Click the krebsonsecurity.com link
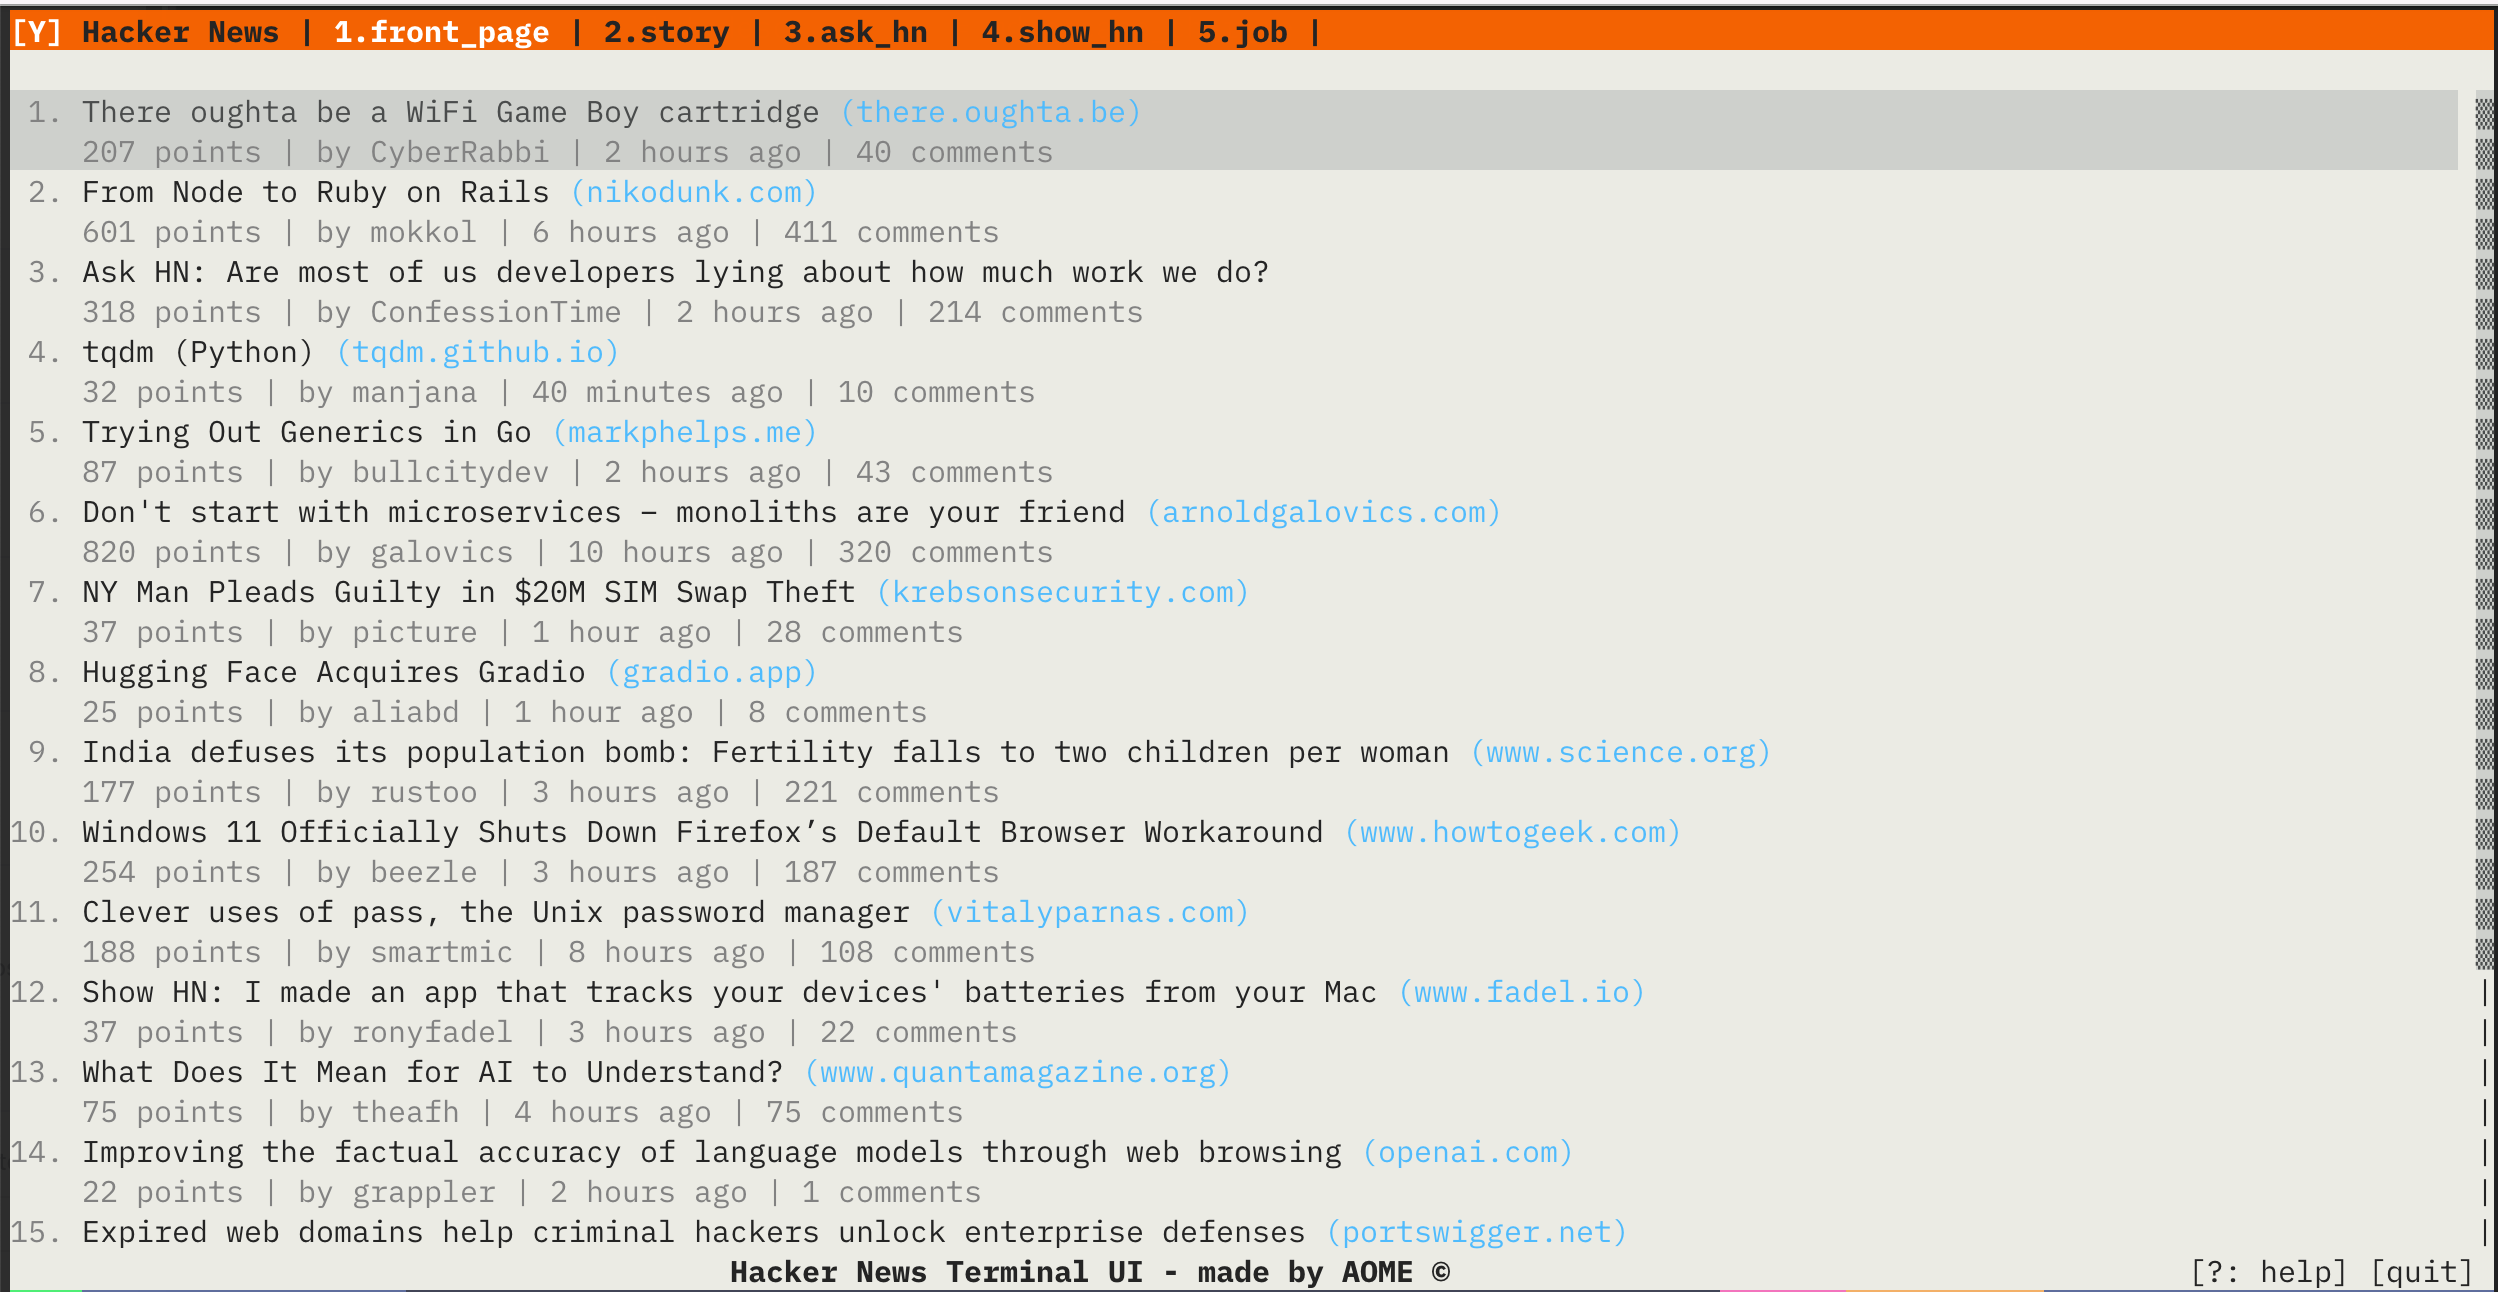Image resolution: width=2498 pixels, height=1292 pixels. (x=1062, y=592)
